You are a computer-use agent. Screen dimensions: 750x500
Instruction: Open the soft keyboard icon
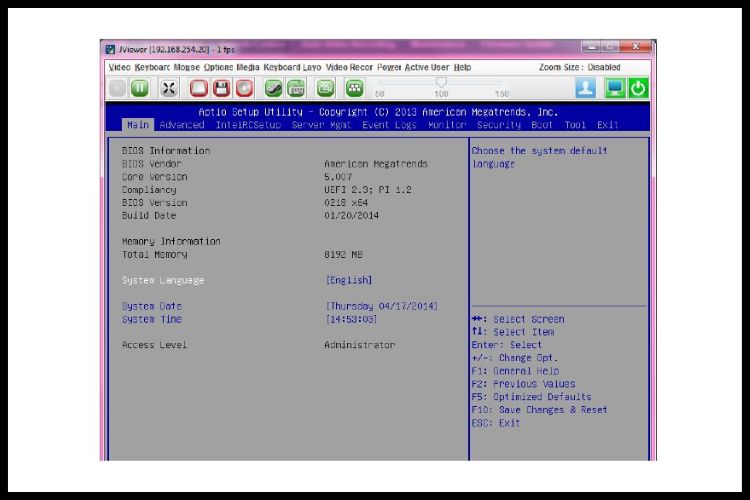click(296, 88)
